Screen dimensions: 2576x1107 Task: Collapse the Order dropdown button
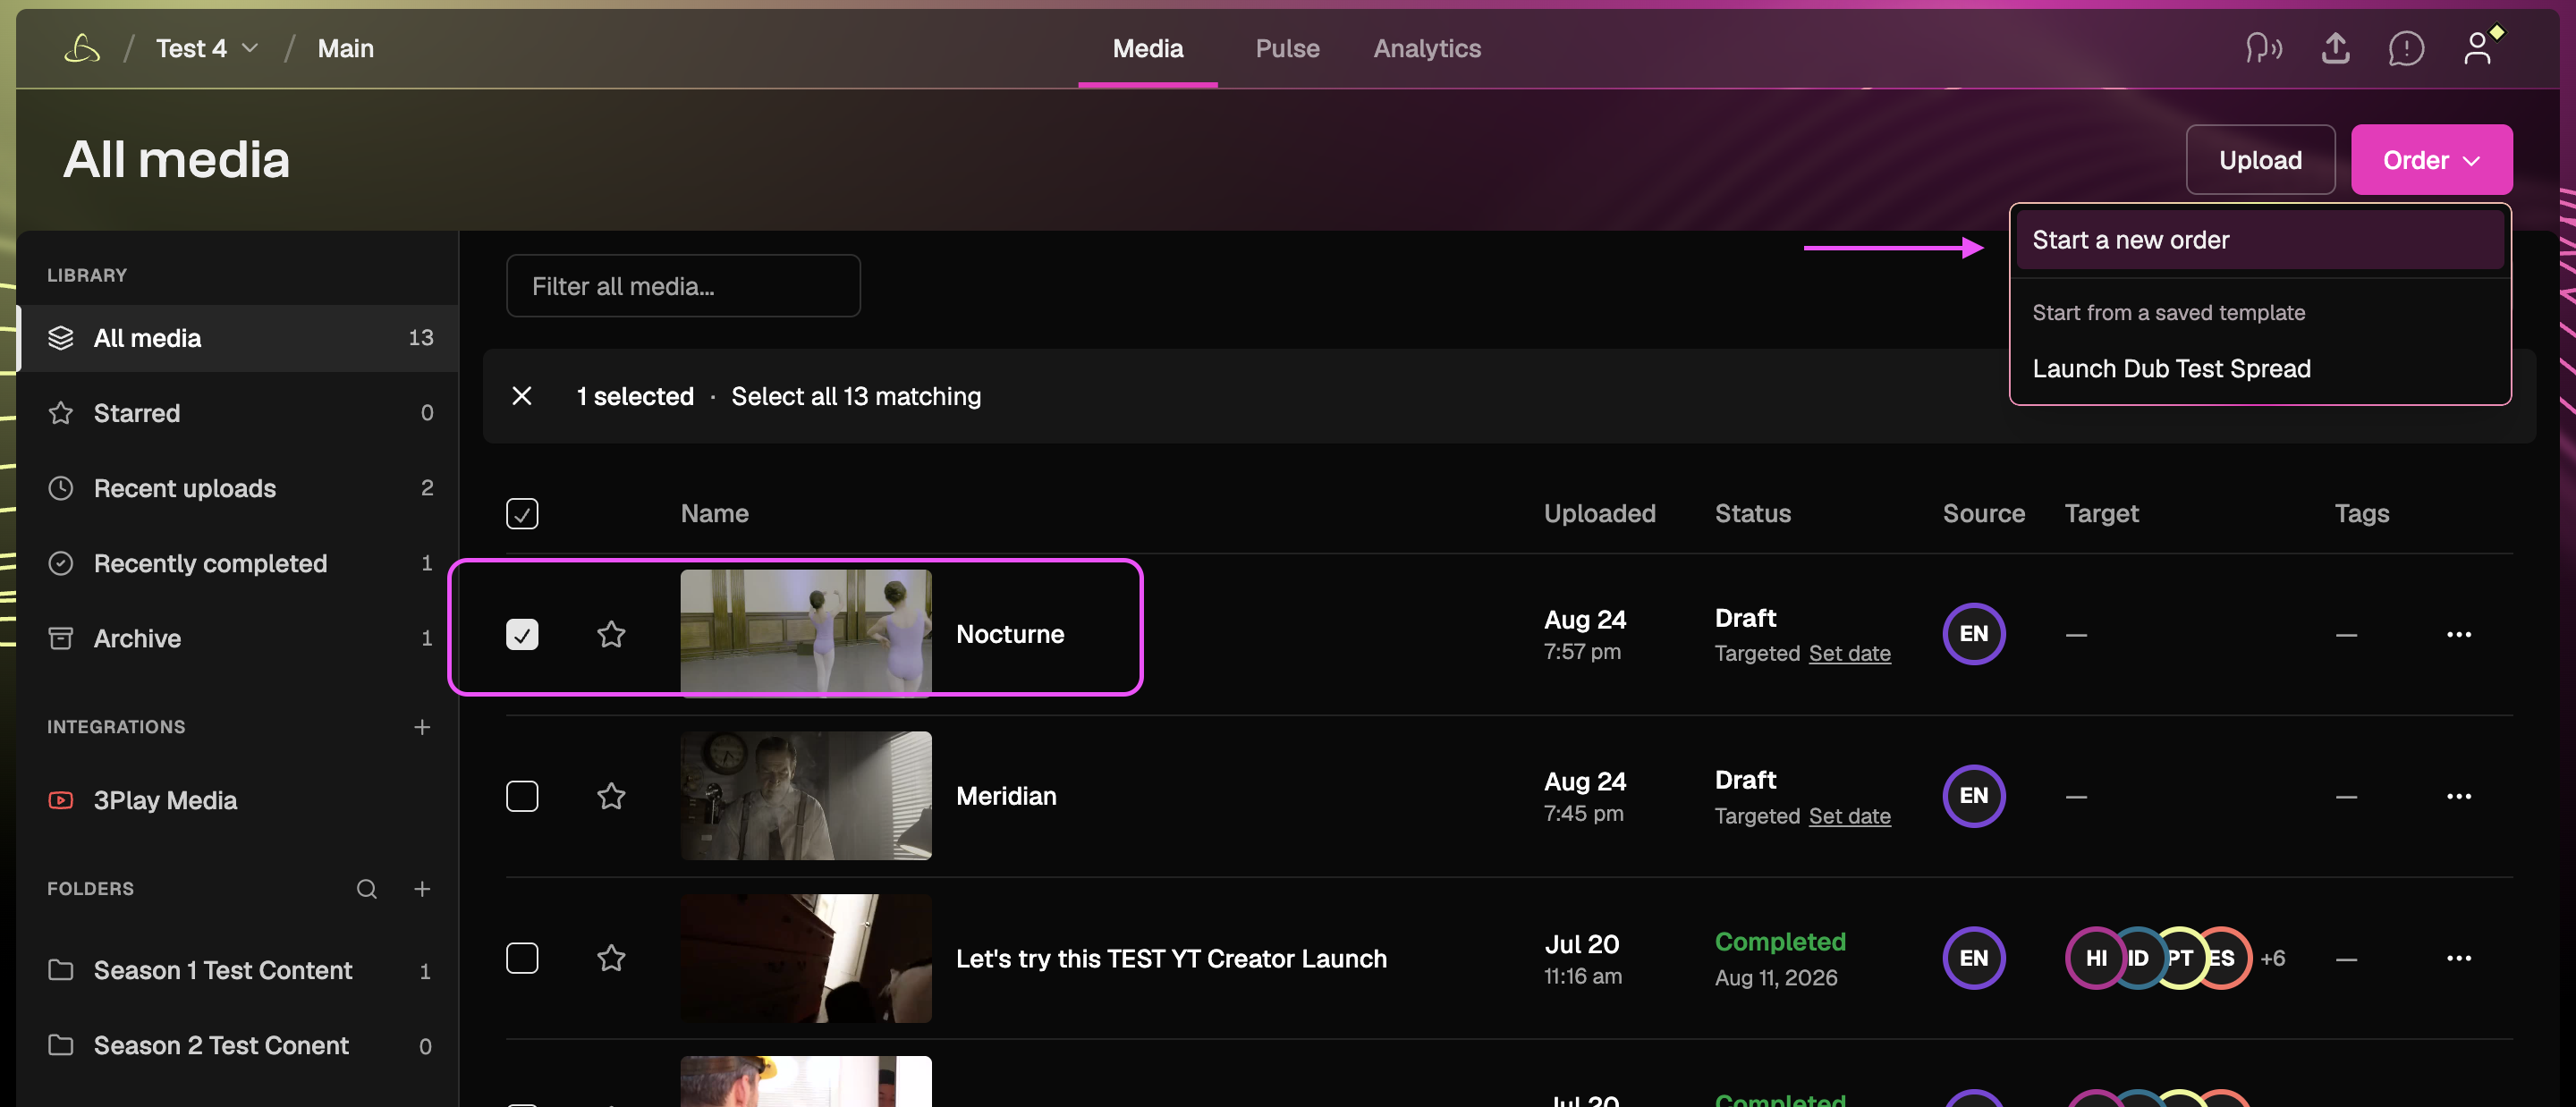coord(2430,160)
